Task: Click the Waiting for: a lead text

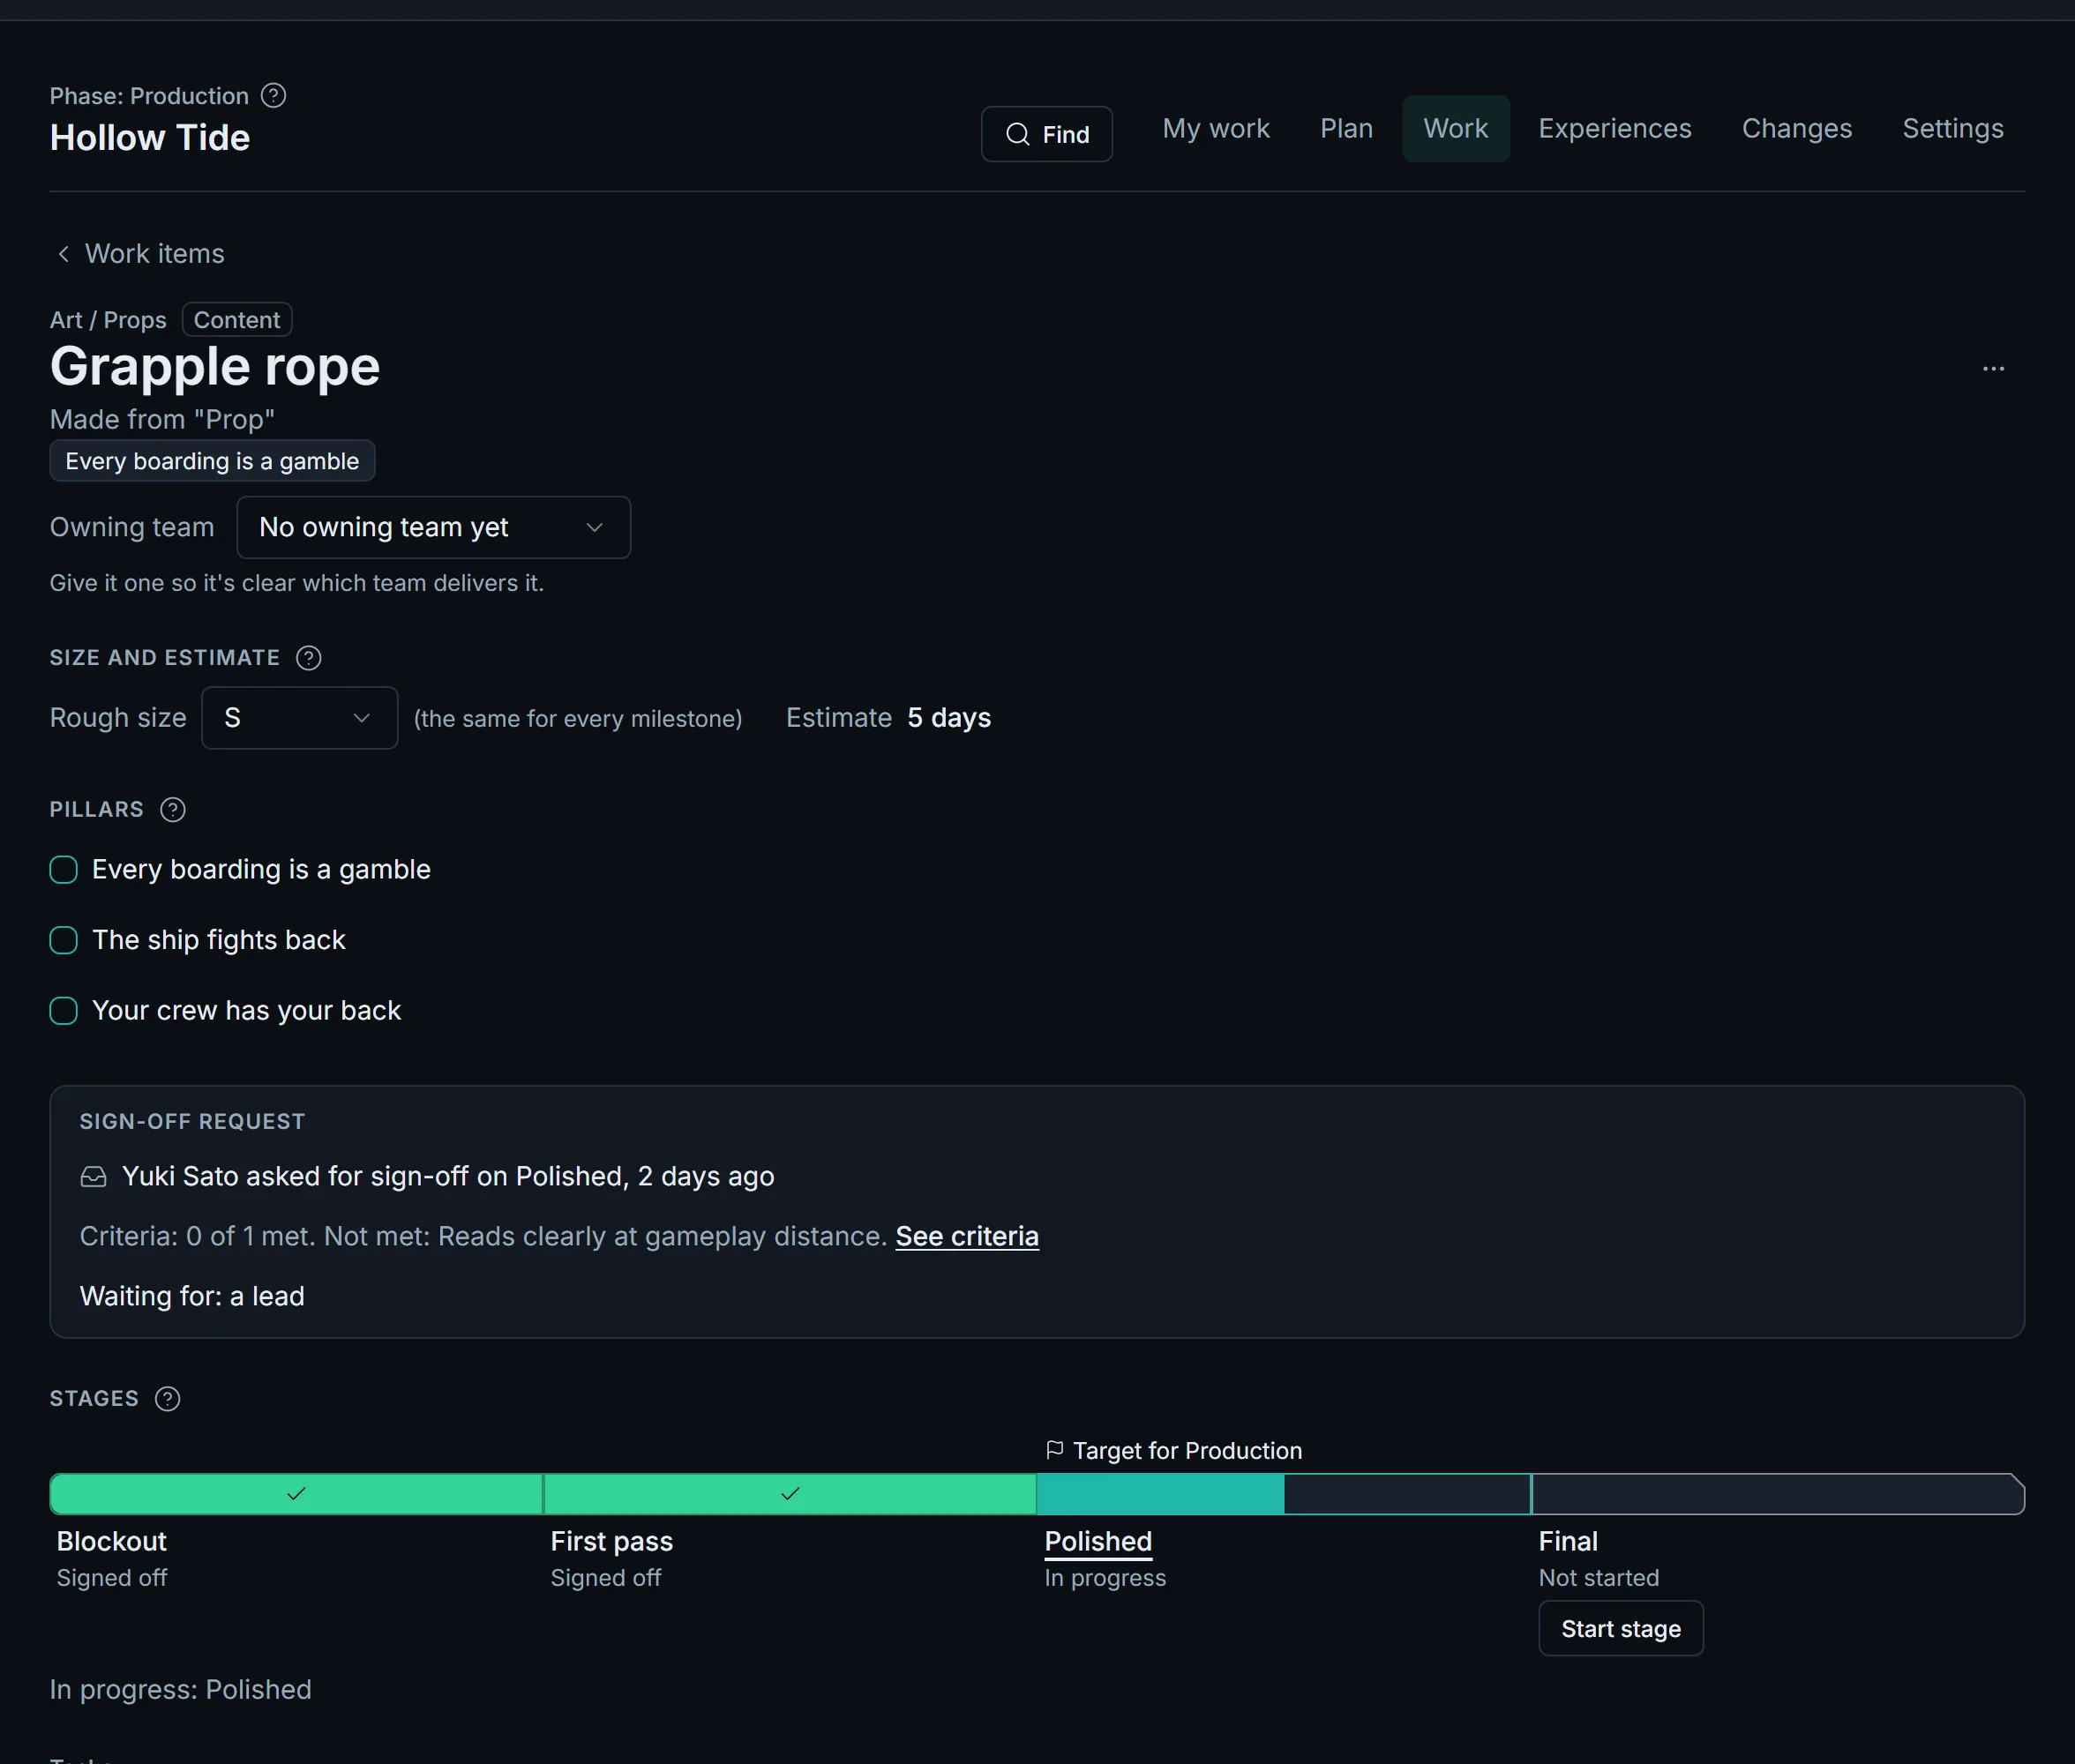Action: 192,1296
